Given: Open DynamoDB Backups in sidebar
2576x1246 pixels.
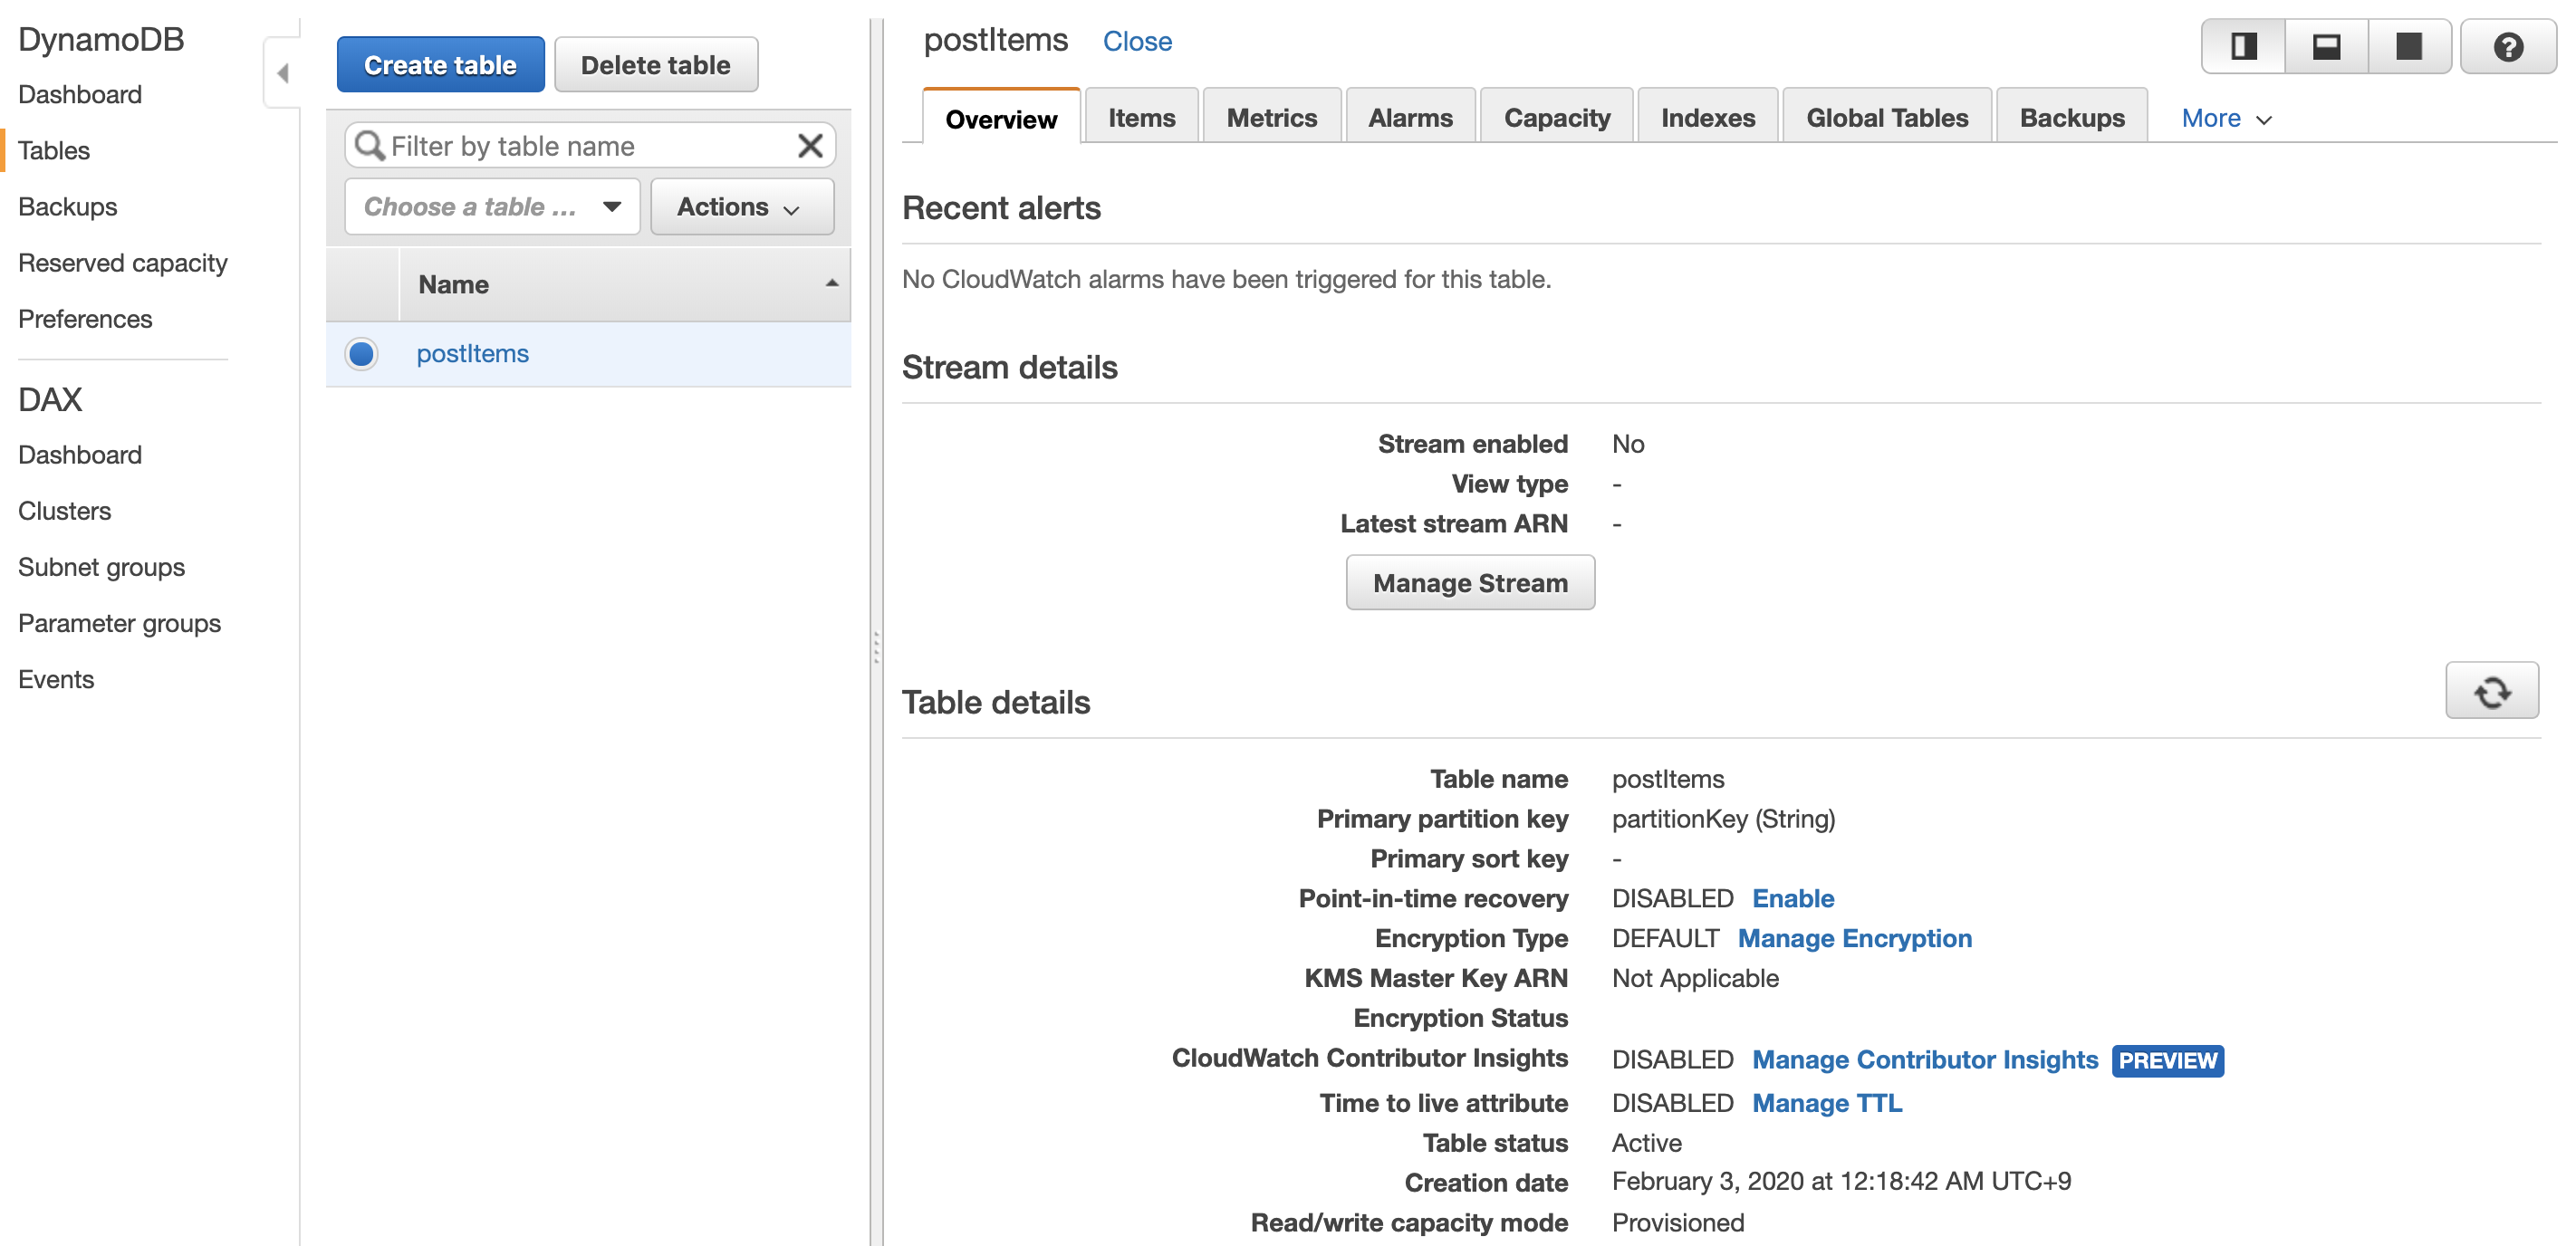Looking at the screenshot, I should [67, 206].
